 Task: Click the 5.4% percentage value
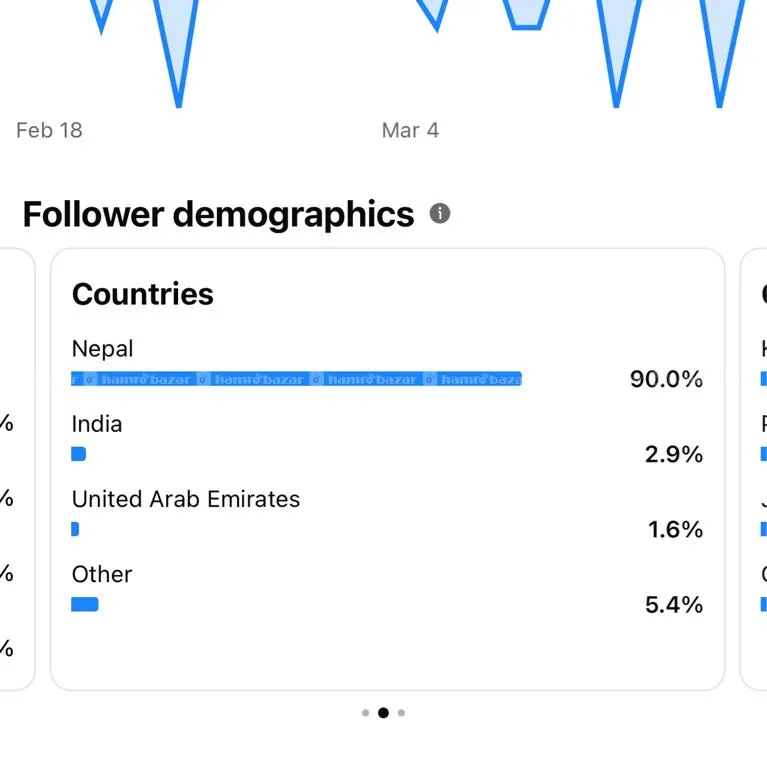click(x=673, y=604)
